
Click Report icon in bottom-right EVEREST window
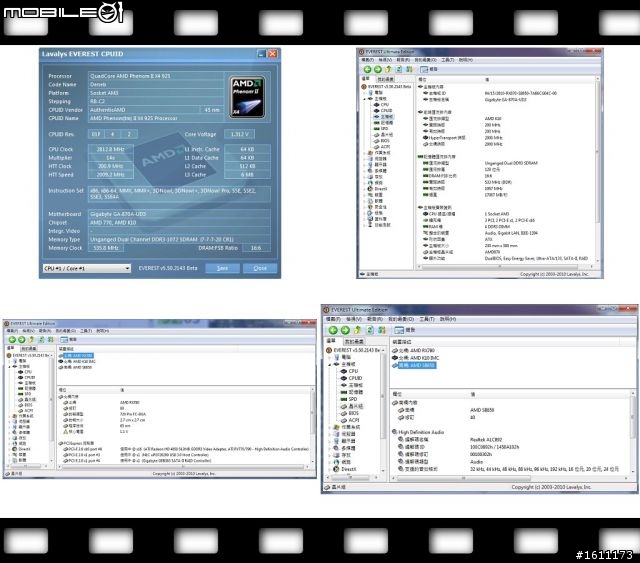tap(399, 330)
